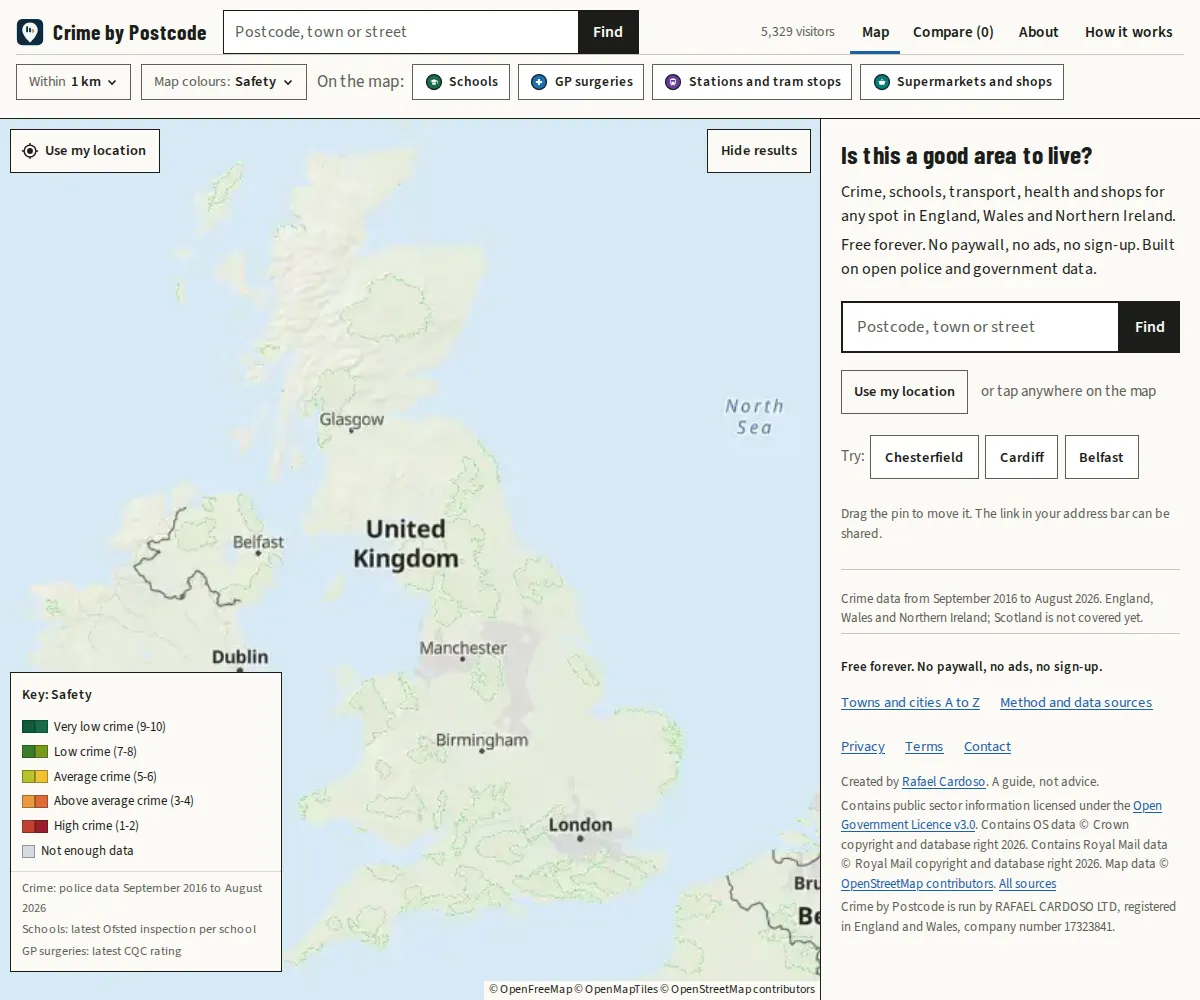Click Manchester on the map
Viewport: 1200px width, 1000px height.
463,648
